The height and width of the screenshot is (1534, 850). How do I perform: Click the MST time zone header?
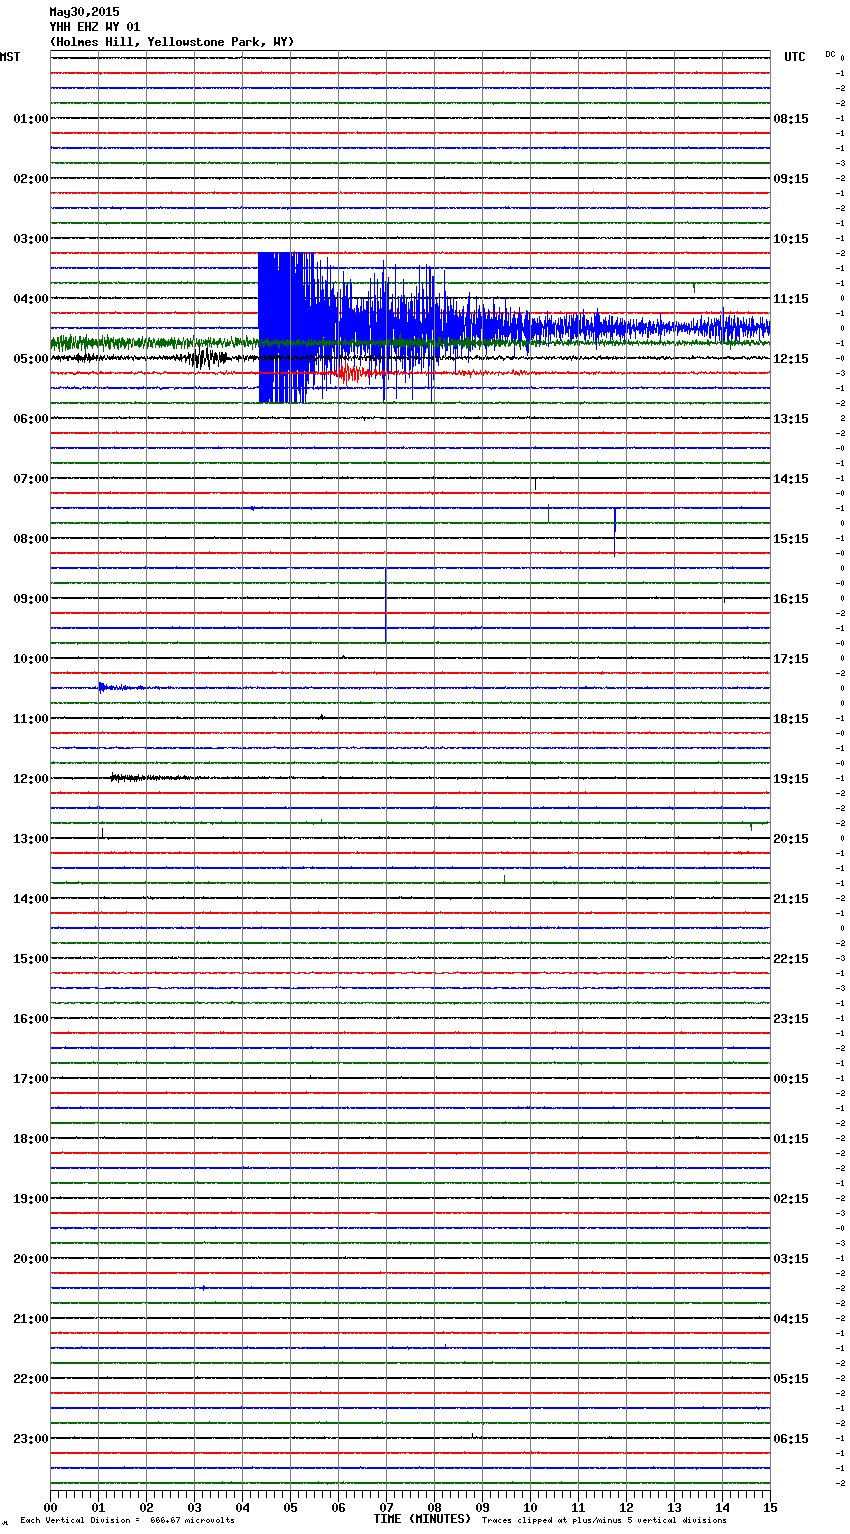coord(10,57)
